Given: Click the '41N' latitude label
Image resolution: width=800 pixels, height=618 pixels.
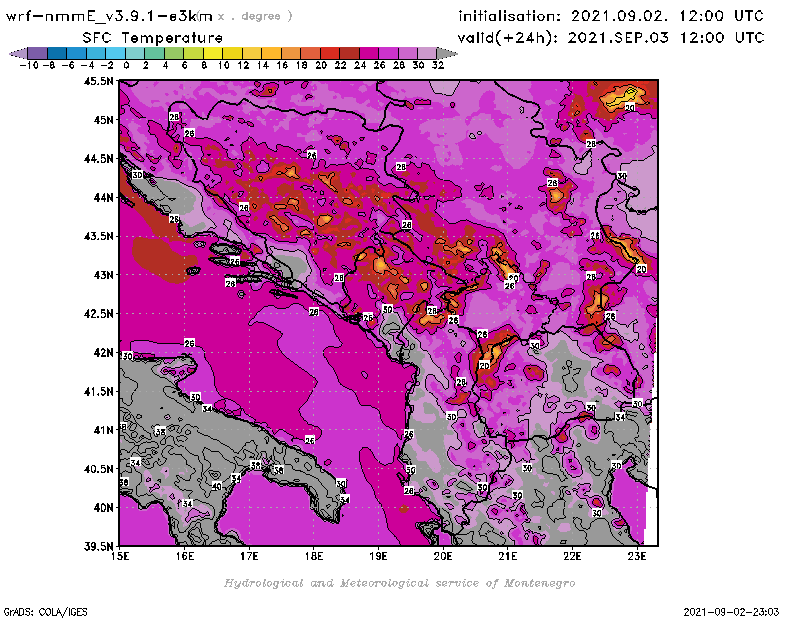Looking at the screenshot, I should click(103, 430).
